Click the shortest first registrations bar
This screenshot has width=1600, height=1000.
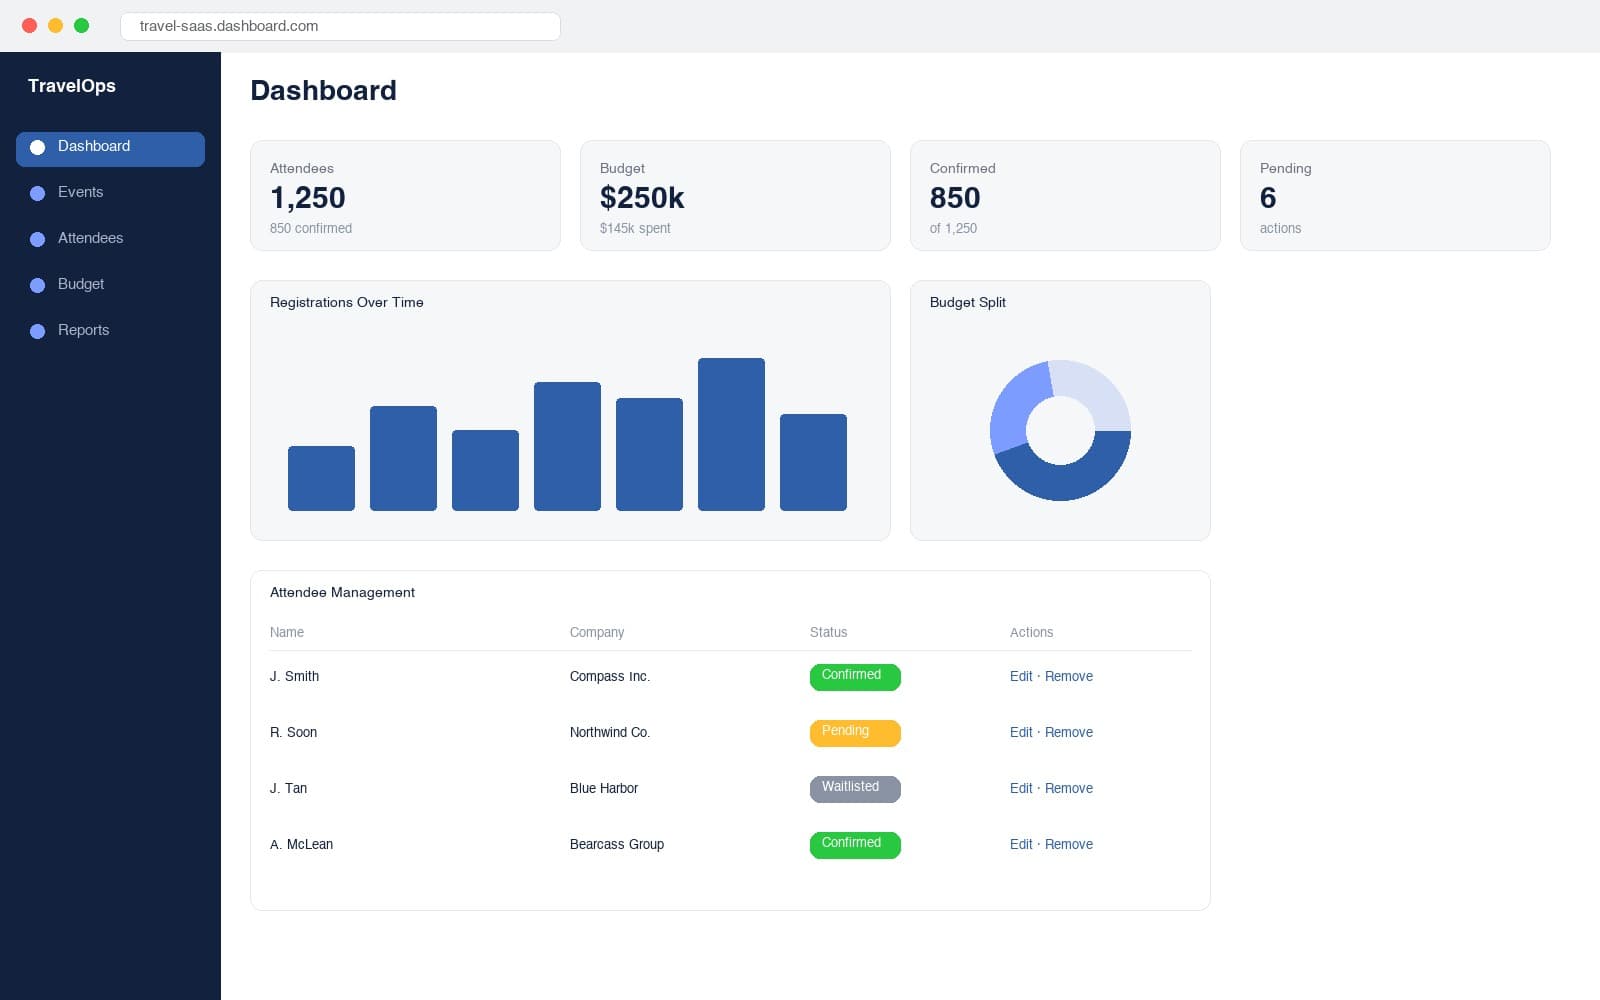click(x=321, y=478)
